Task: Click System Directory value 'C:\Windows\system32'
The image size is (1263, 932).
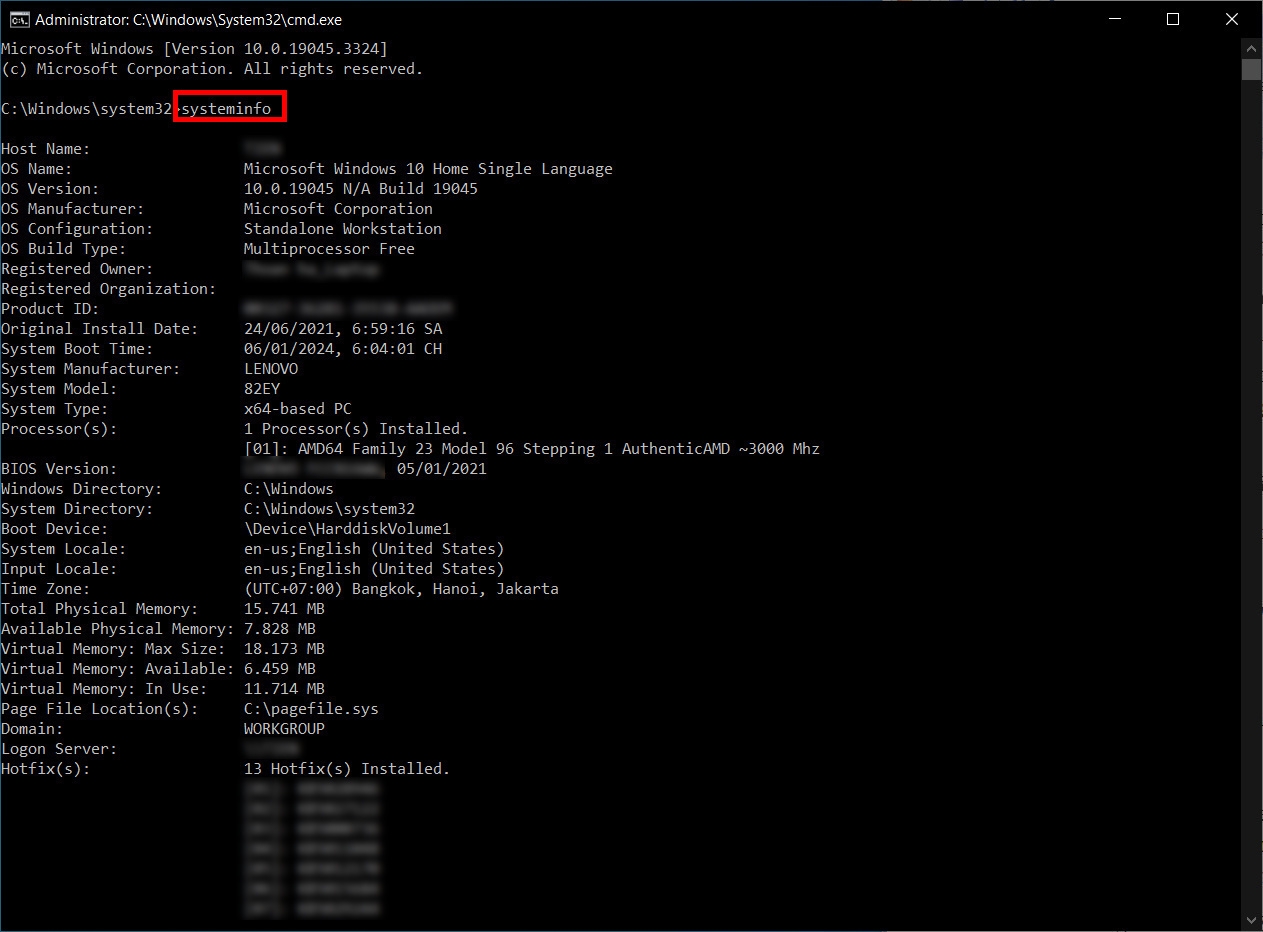Action: pos(329,509)
